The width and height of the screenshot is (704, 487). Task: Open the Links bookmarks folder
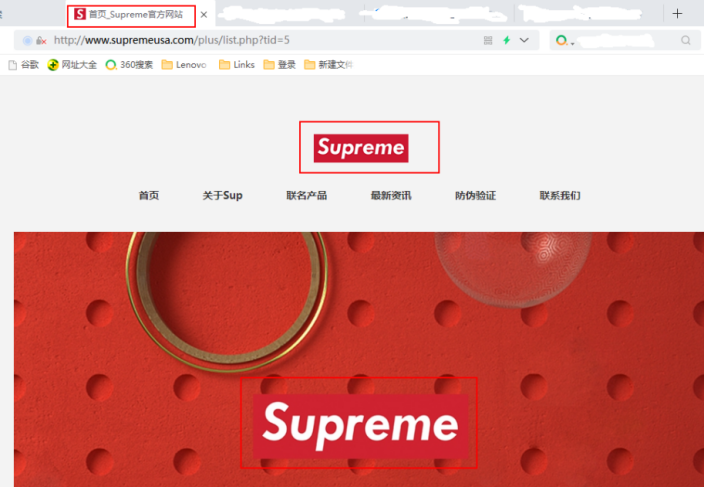click(237, 65)
